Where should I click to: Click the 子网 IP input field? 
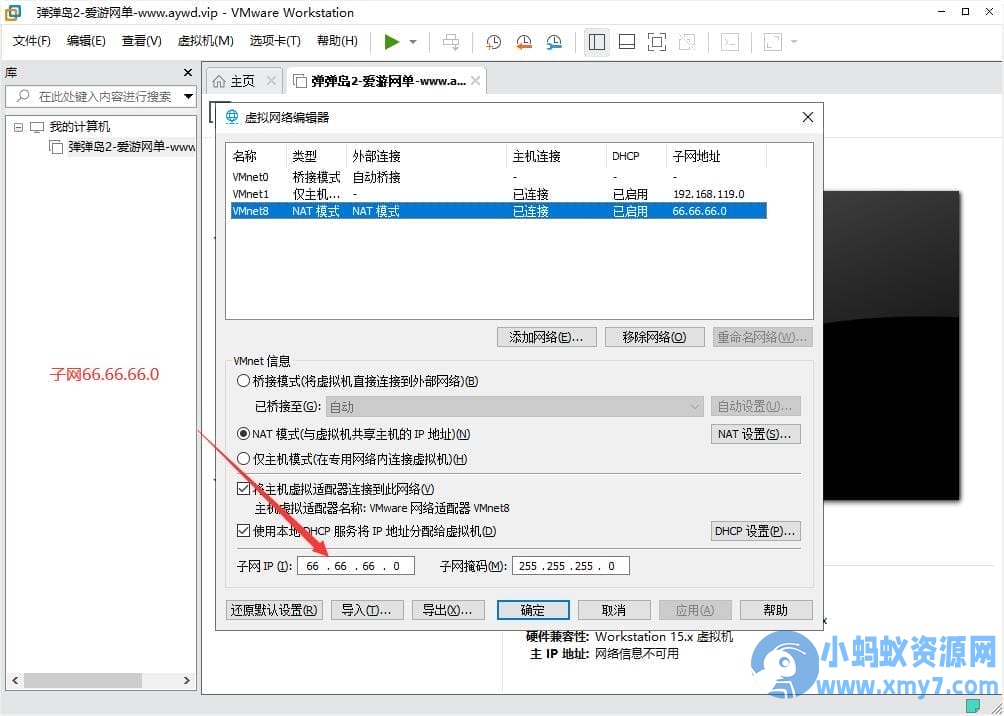point(356,566)
